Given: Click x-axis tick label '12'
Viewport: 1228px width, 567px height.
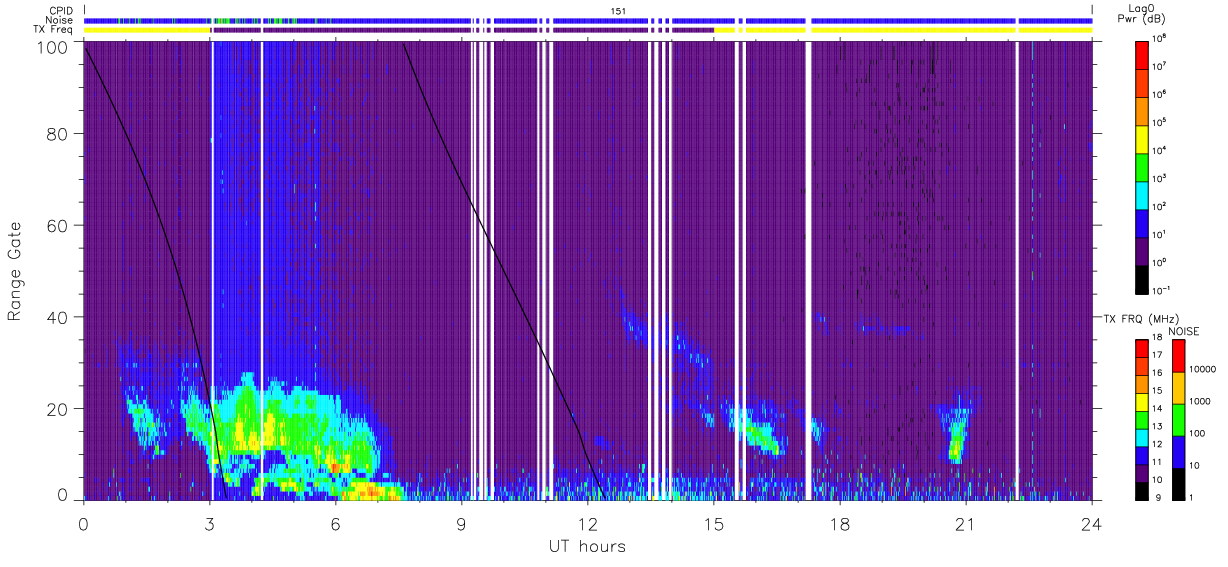Looking at the screenshot, I should click(587, 523).
